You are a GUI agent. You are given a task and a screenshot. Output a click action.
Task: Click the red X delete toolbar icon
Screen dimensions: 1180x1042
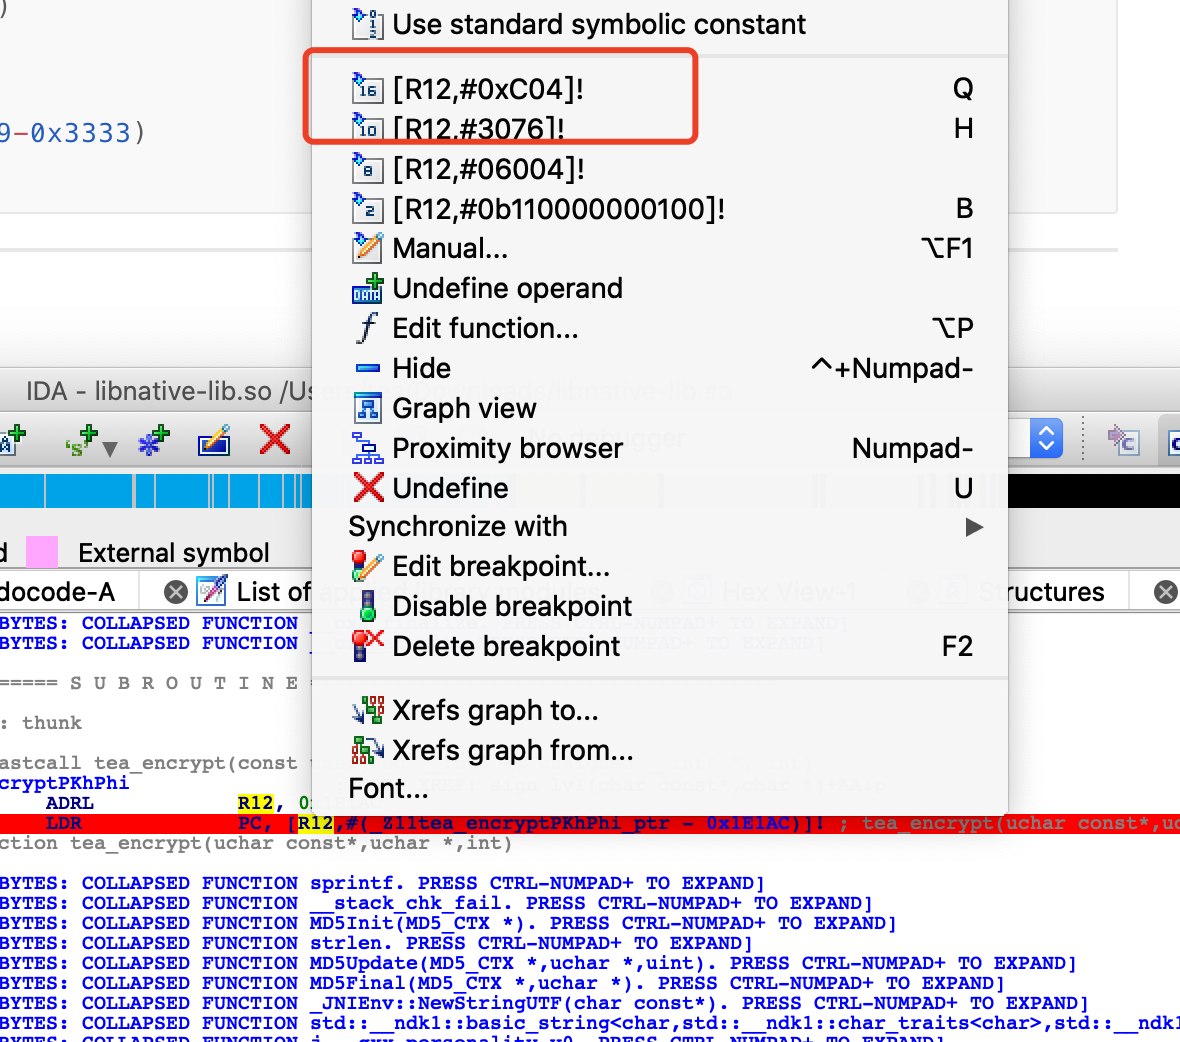click(275, 440)
